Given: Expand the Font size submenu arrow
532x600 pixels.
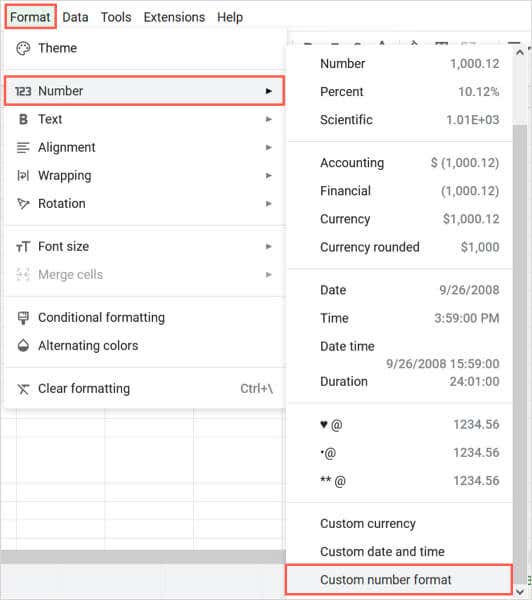Looking at the screenshot, I should (x=269, y=246).
